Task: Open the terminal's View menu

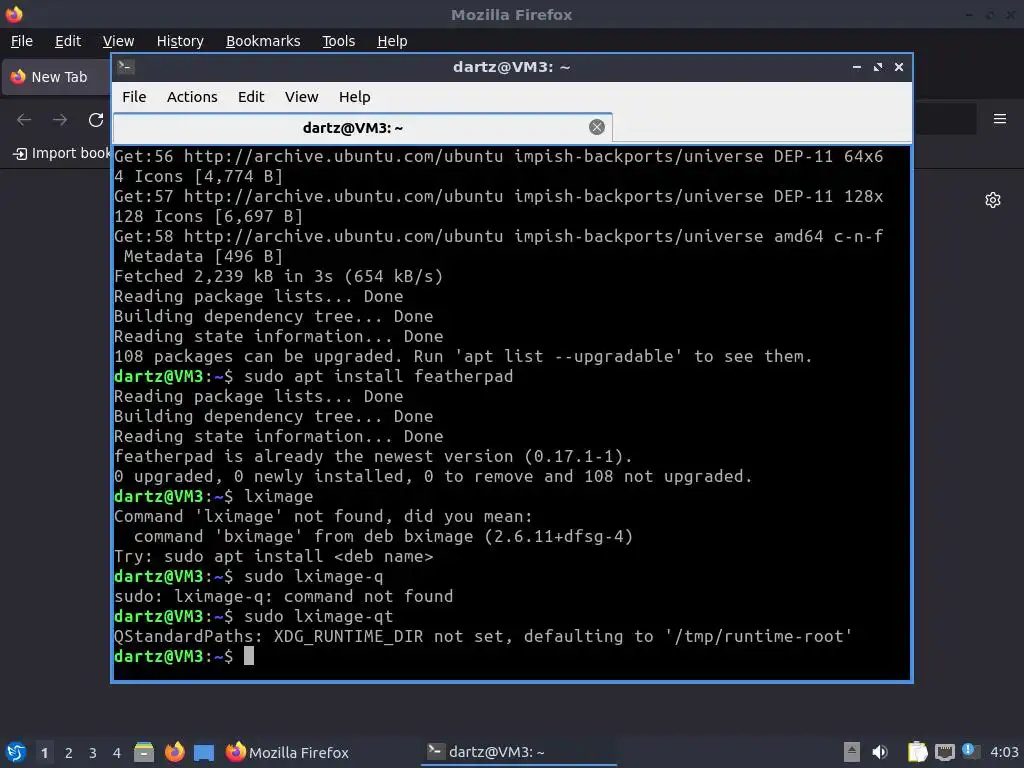Action: 301,97
